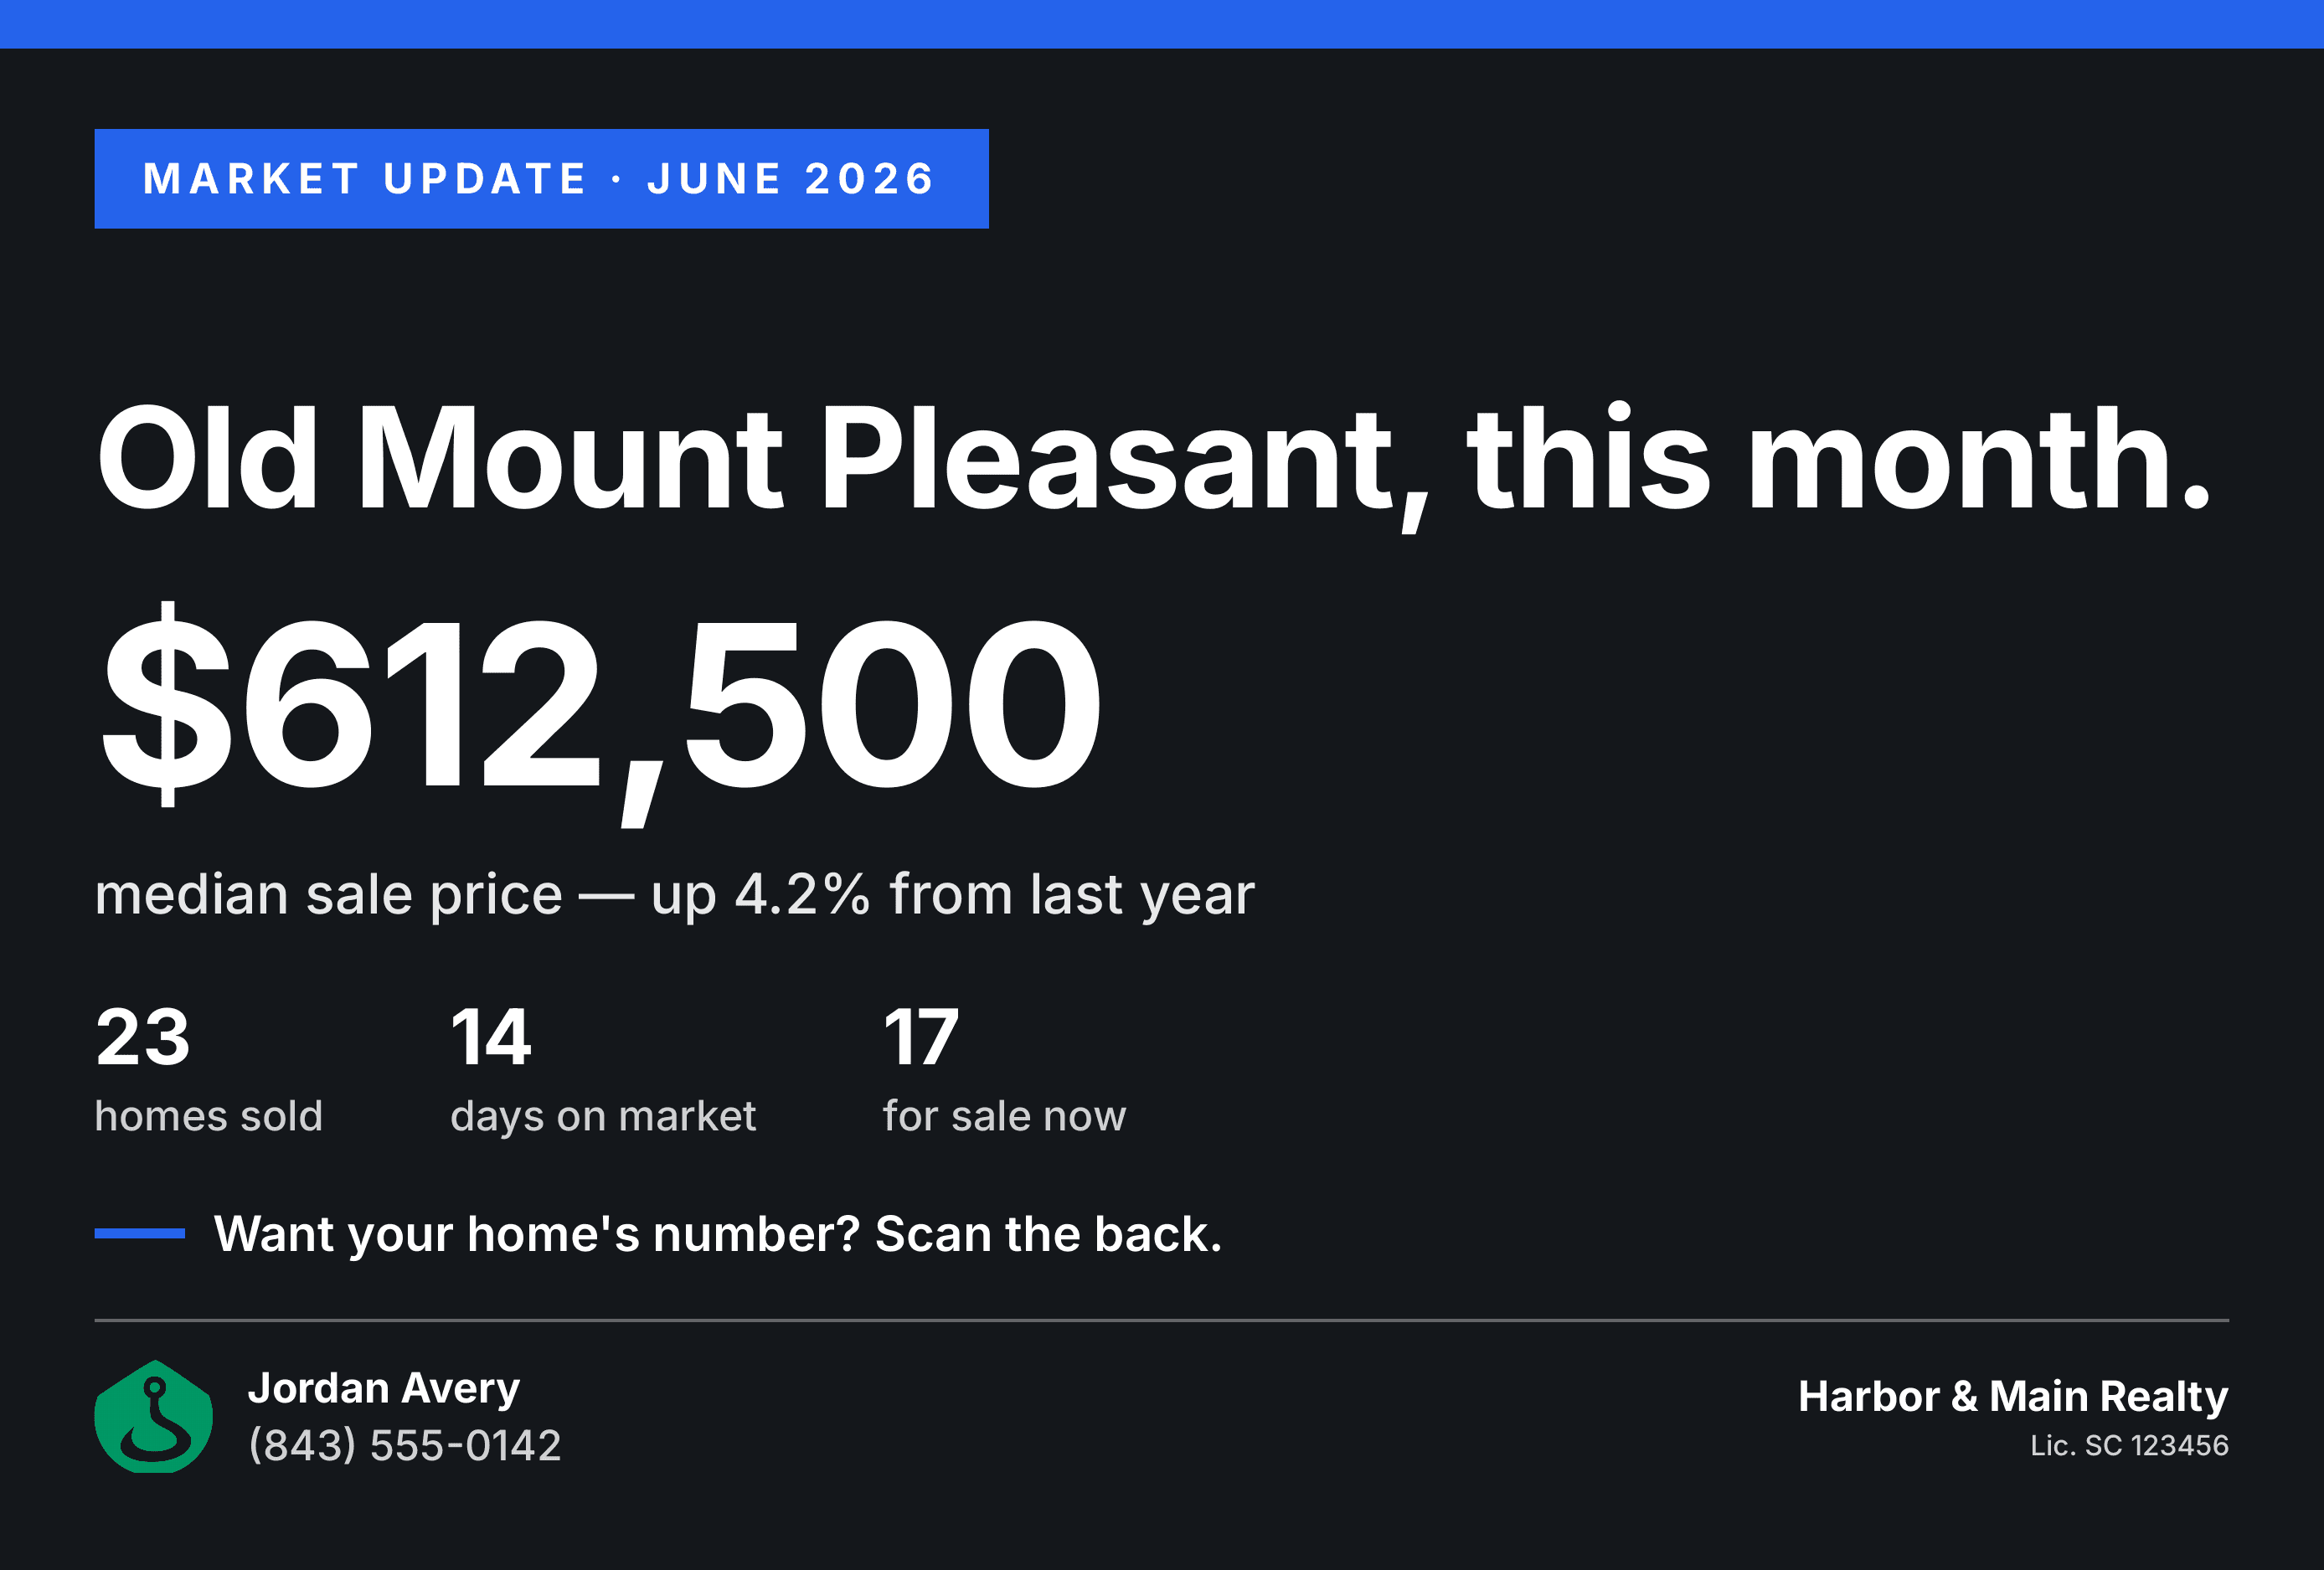Click the Lic. SC 123456 license text
2324x1570 pixels.
click(2129, 1445)
